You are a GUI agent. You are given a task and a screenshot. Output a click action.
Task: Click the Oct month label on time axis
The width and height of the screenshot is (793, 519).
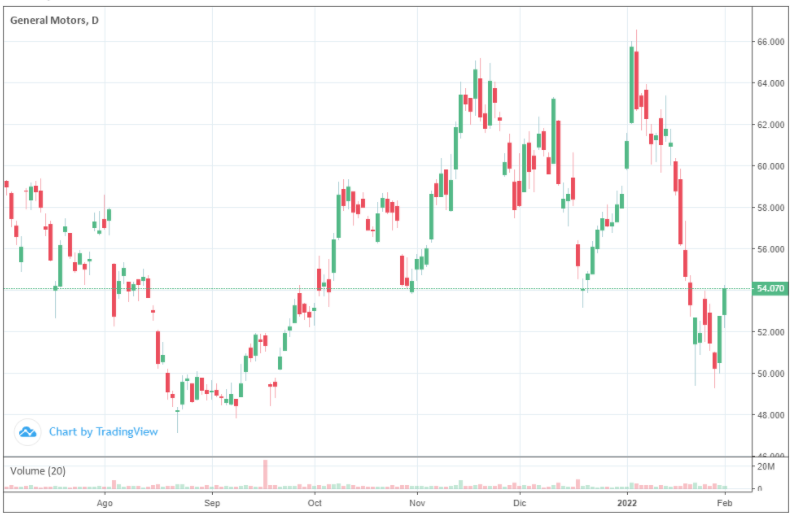315,503
